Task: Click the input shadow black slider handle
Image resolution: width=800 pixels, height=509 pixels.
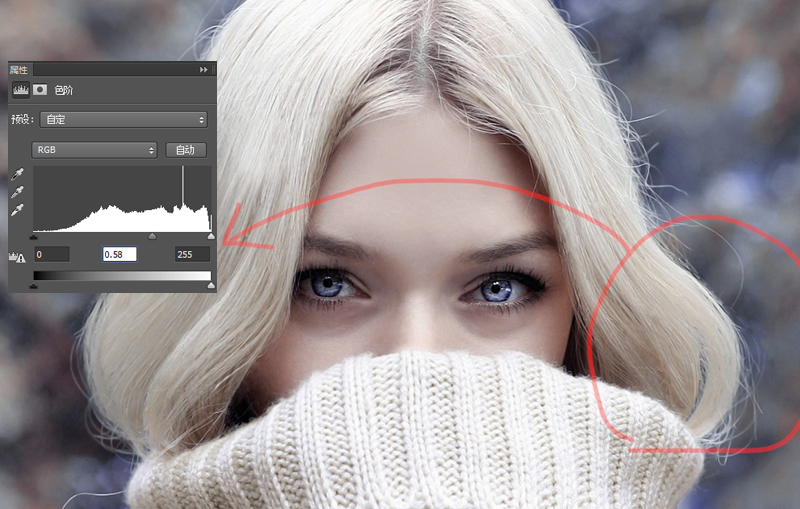Action: tap(34, 236)
